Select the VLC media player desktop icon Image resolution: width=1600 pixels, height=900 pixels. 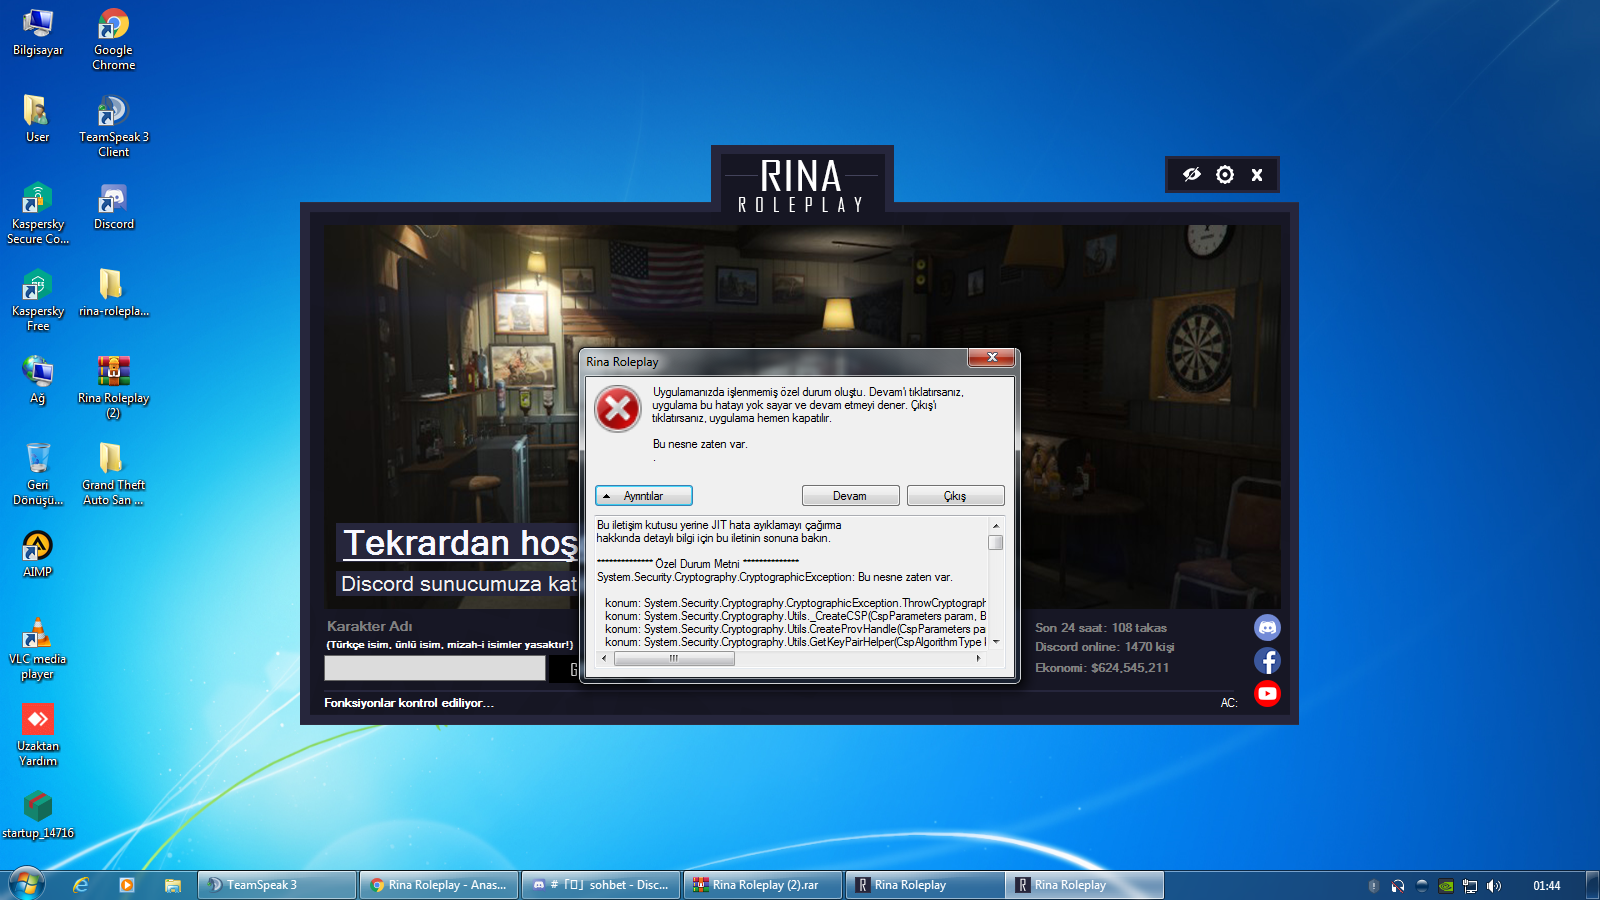coord(38,649)
